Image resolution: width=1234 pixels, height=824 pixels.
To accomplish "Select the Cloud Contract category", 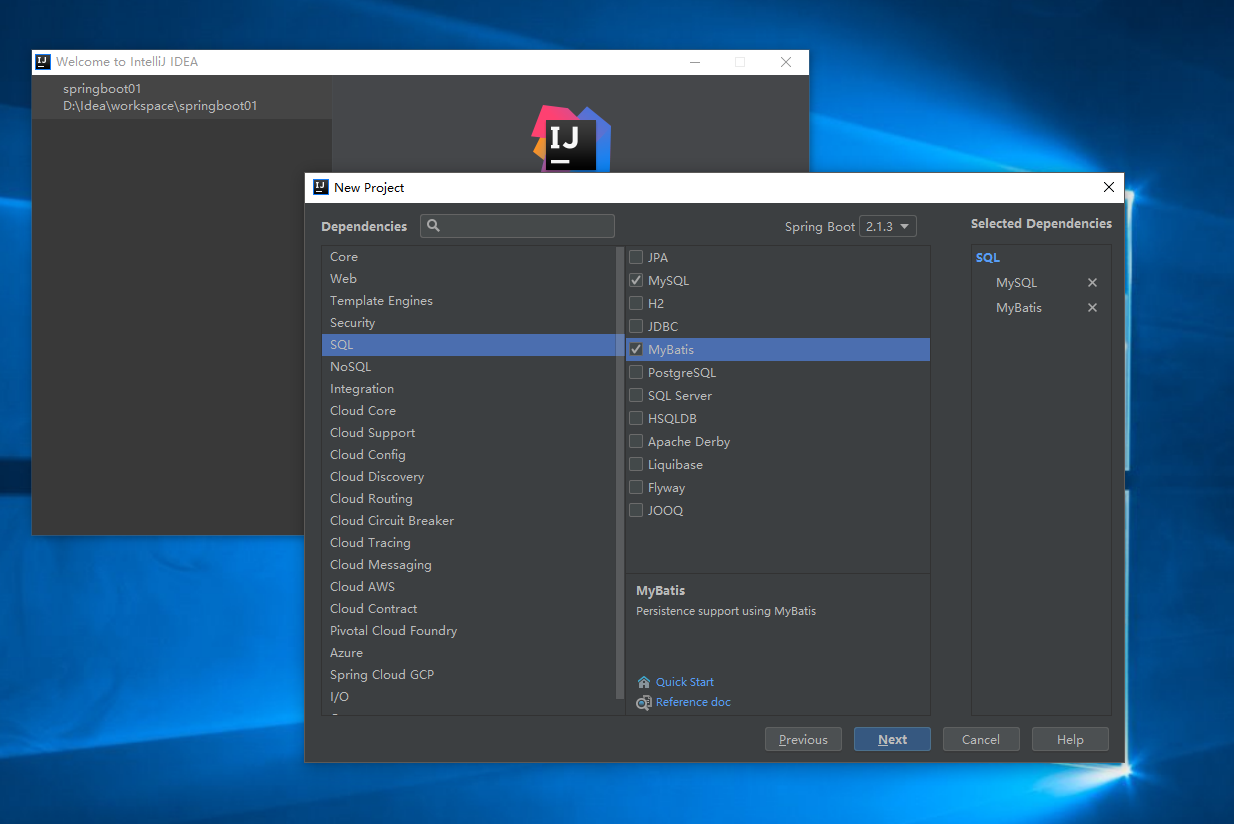I will [468, 609].
